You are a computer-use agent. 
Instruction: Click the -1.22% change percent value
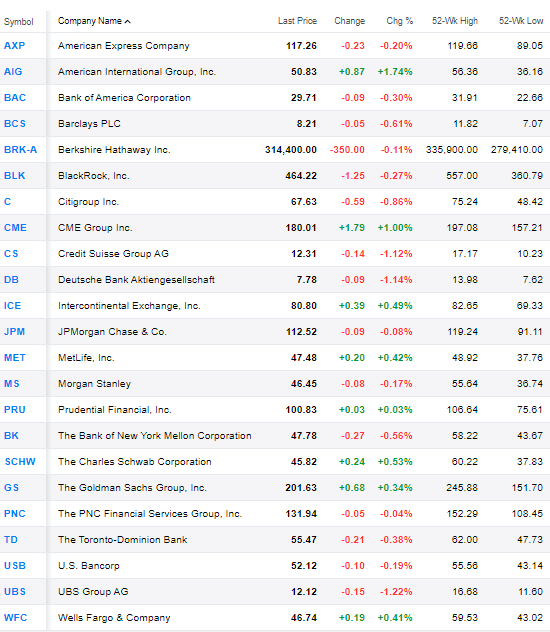pos(396,592)
